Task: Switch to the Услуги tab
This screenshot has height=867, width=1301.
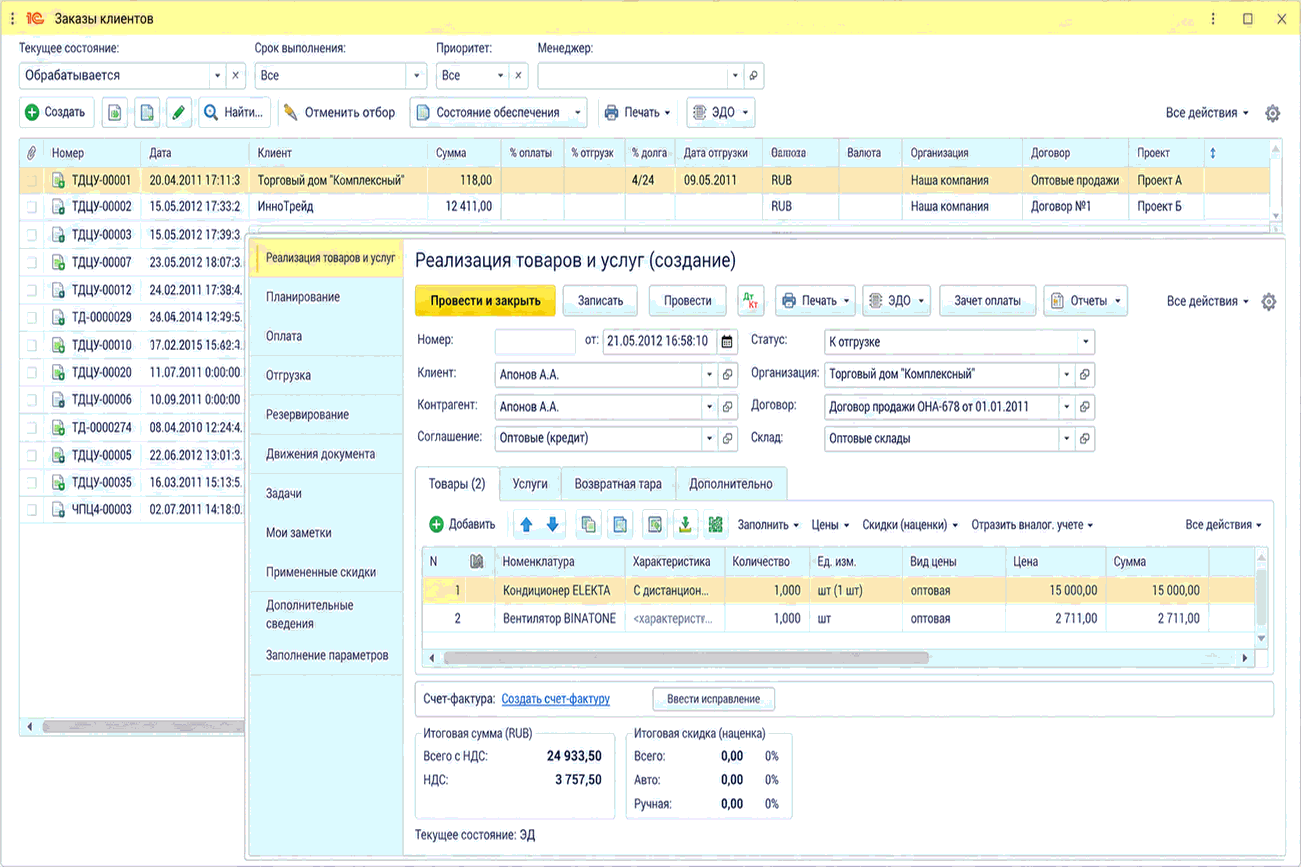Action: coord(530,484)
